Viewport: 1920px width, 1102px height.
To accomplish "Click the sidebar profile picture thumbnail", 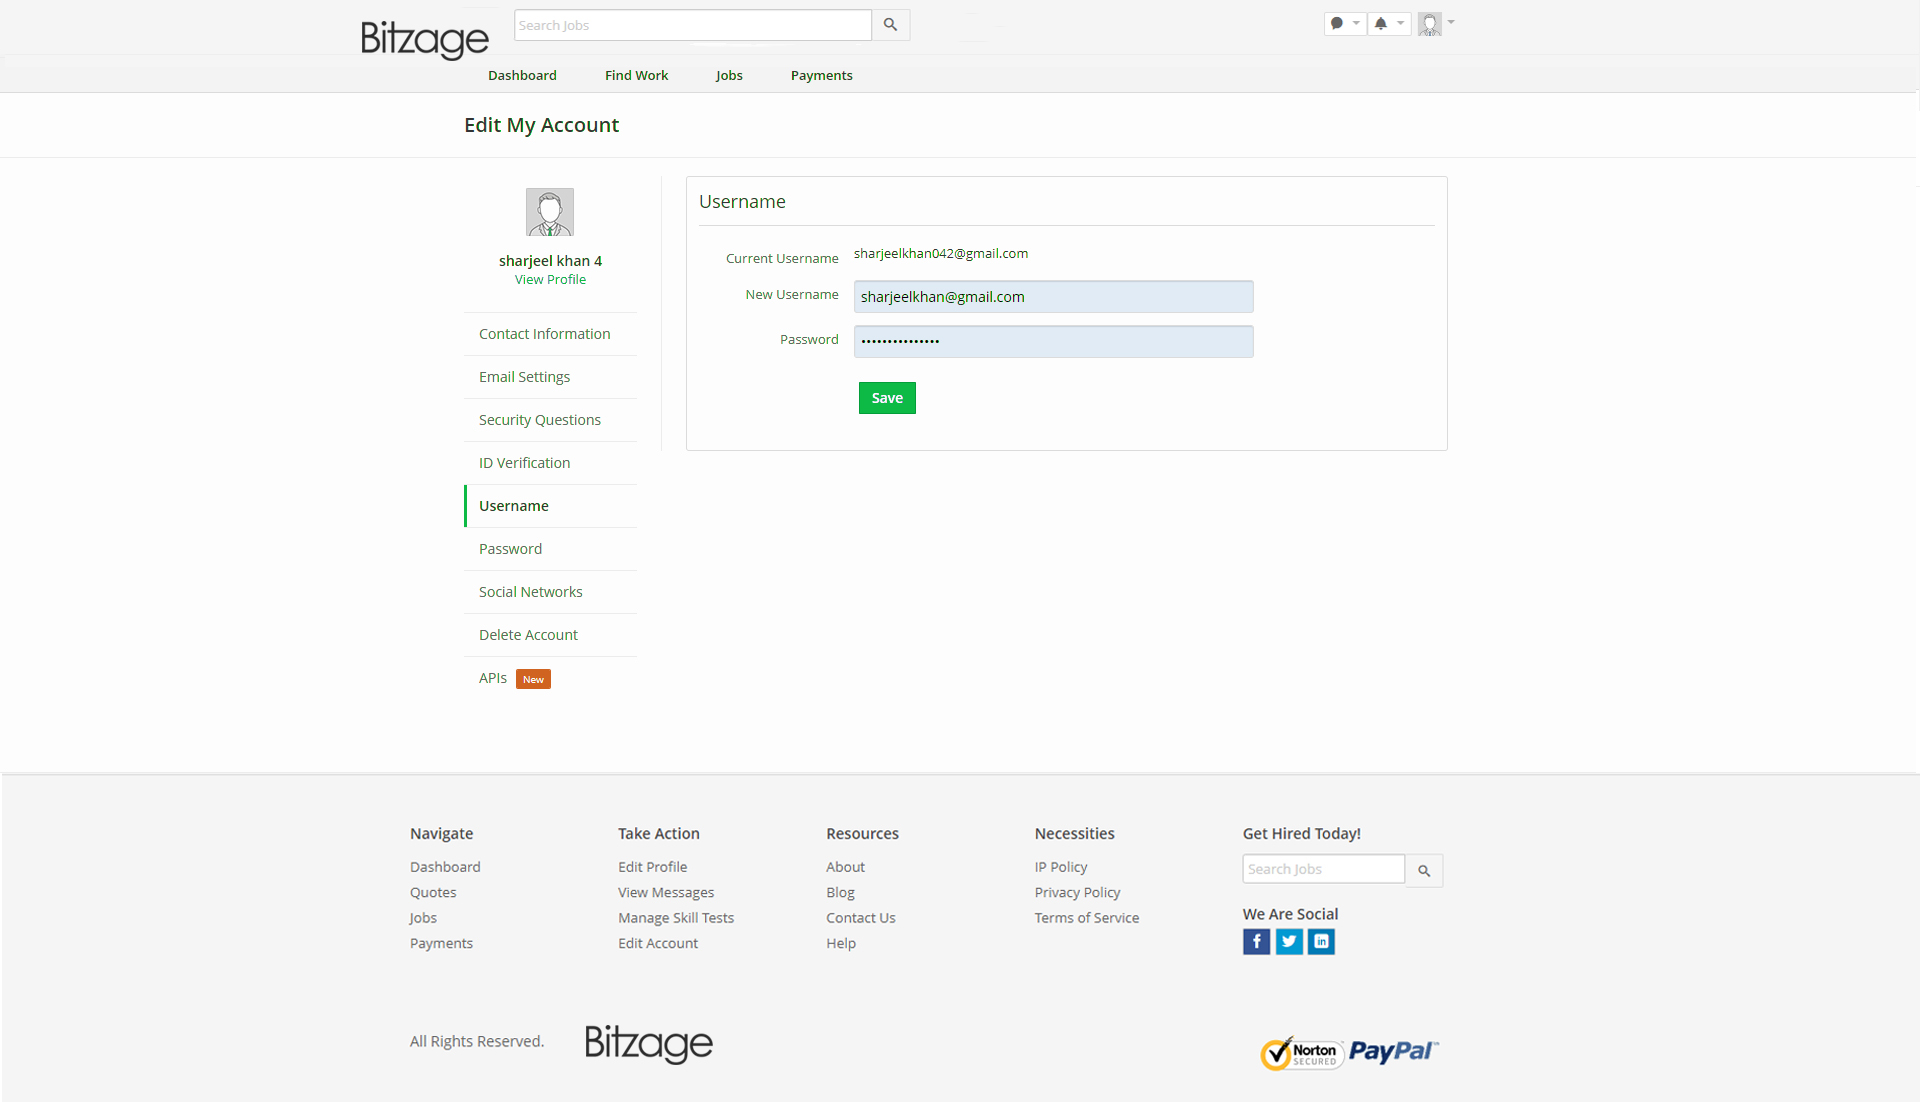I will [550, 212].
